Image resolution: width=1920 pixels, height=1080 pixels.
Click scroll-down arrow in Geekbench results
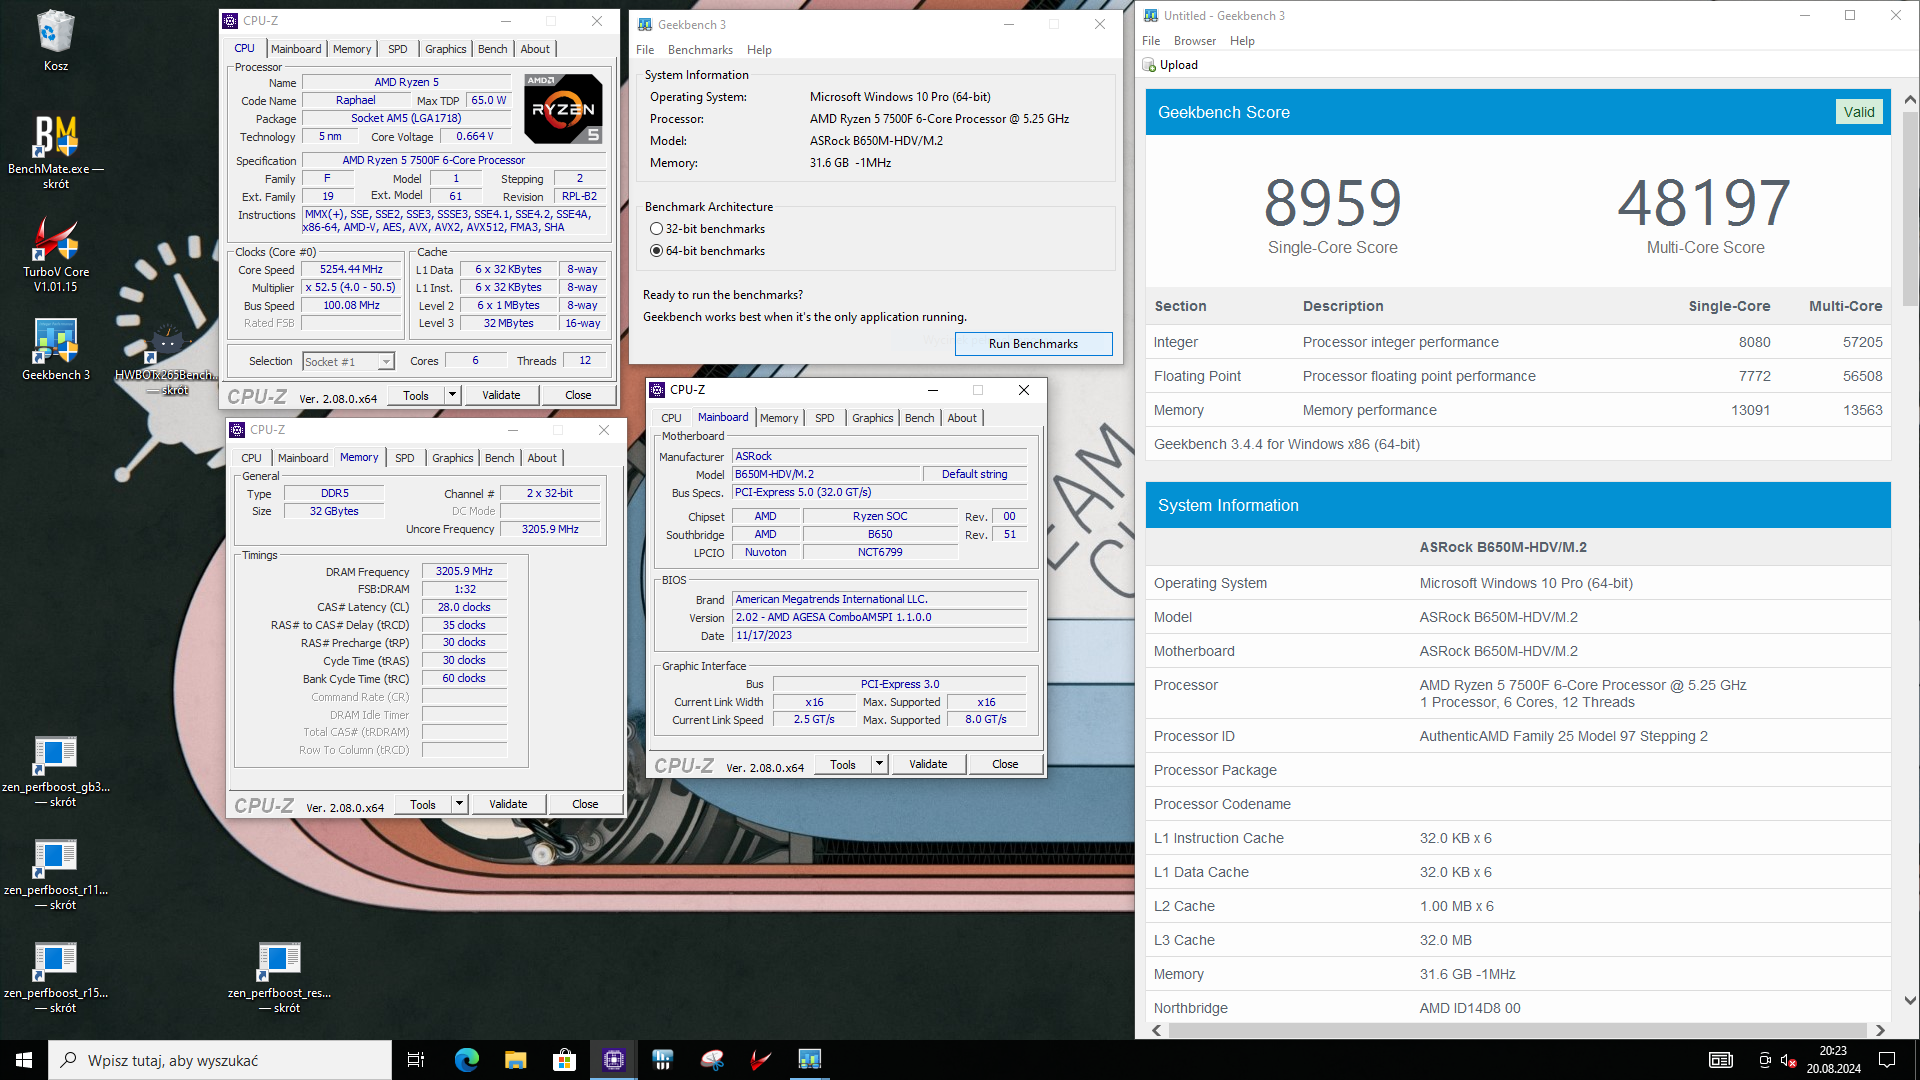(1910, 1000)
